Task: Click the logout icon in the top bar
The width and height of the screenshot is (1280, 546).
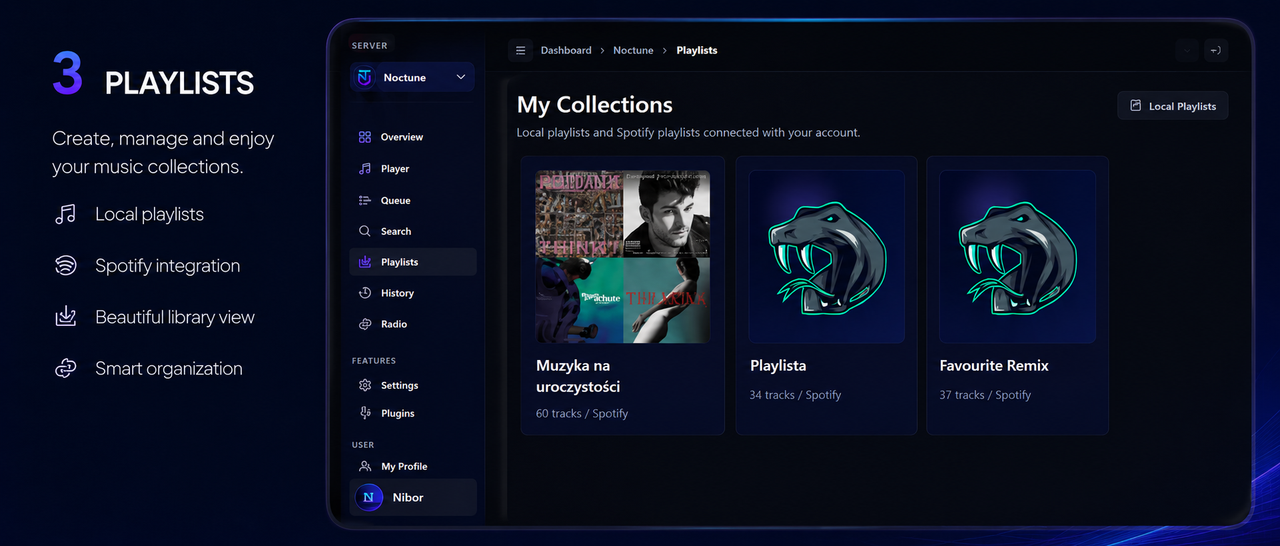Action: coord(1216,50)
